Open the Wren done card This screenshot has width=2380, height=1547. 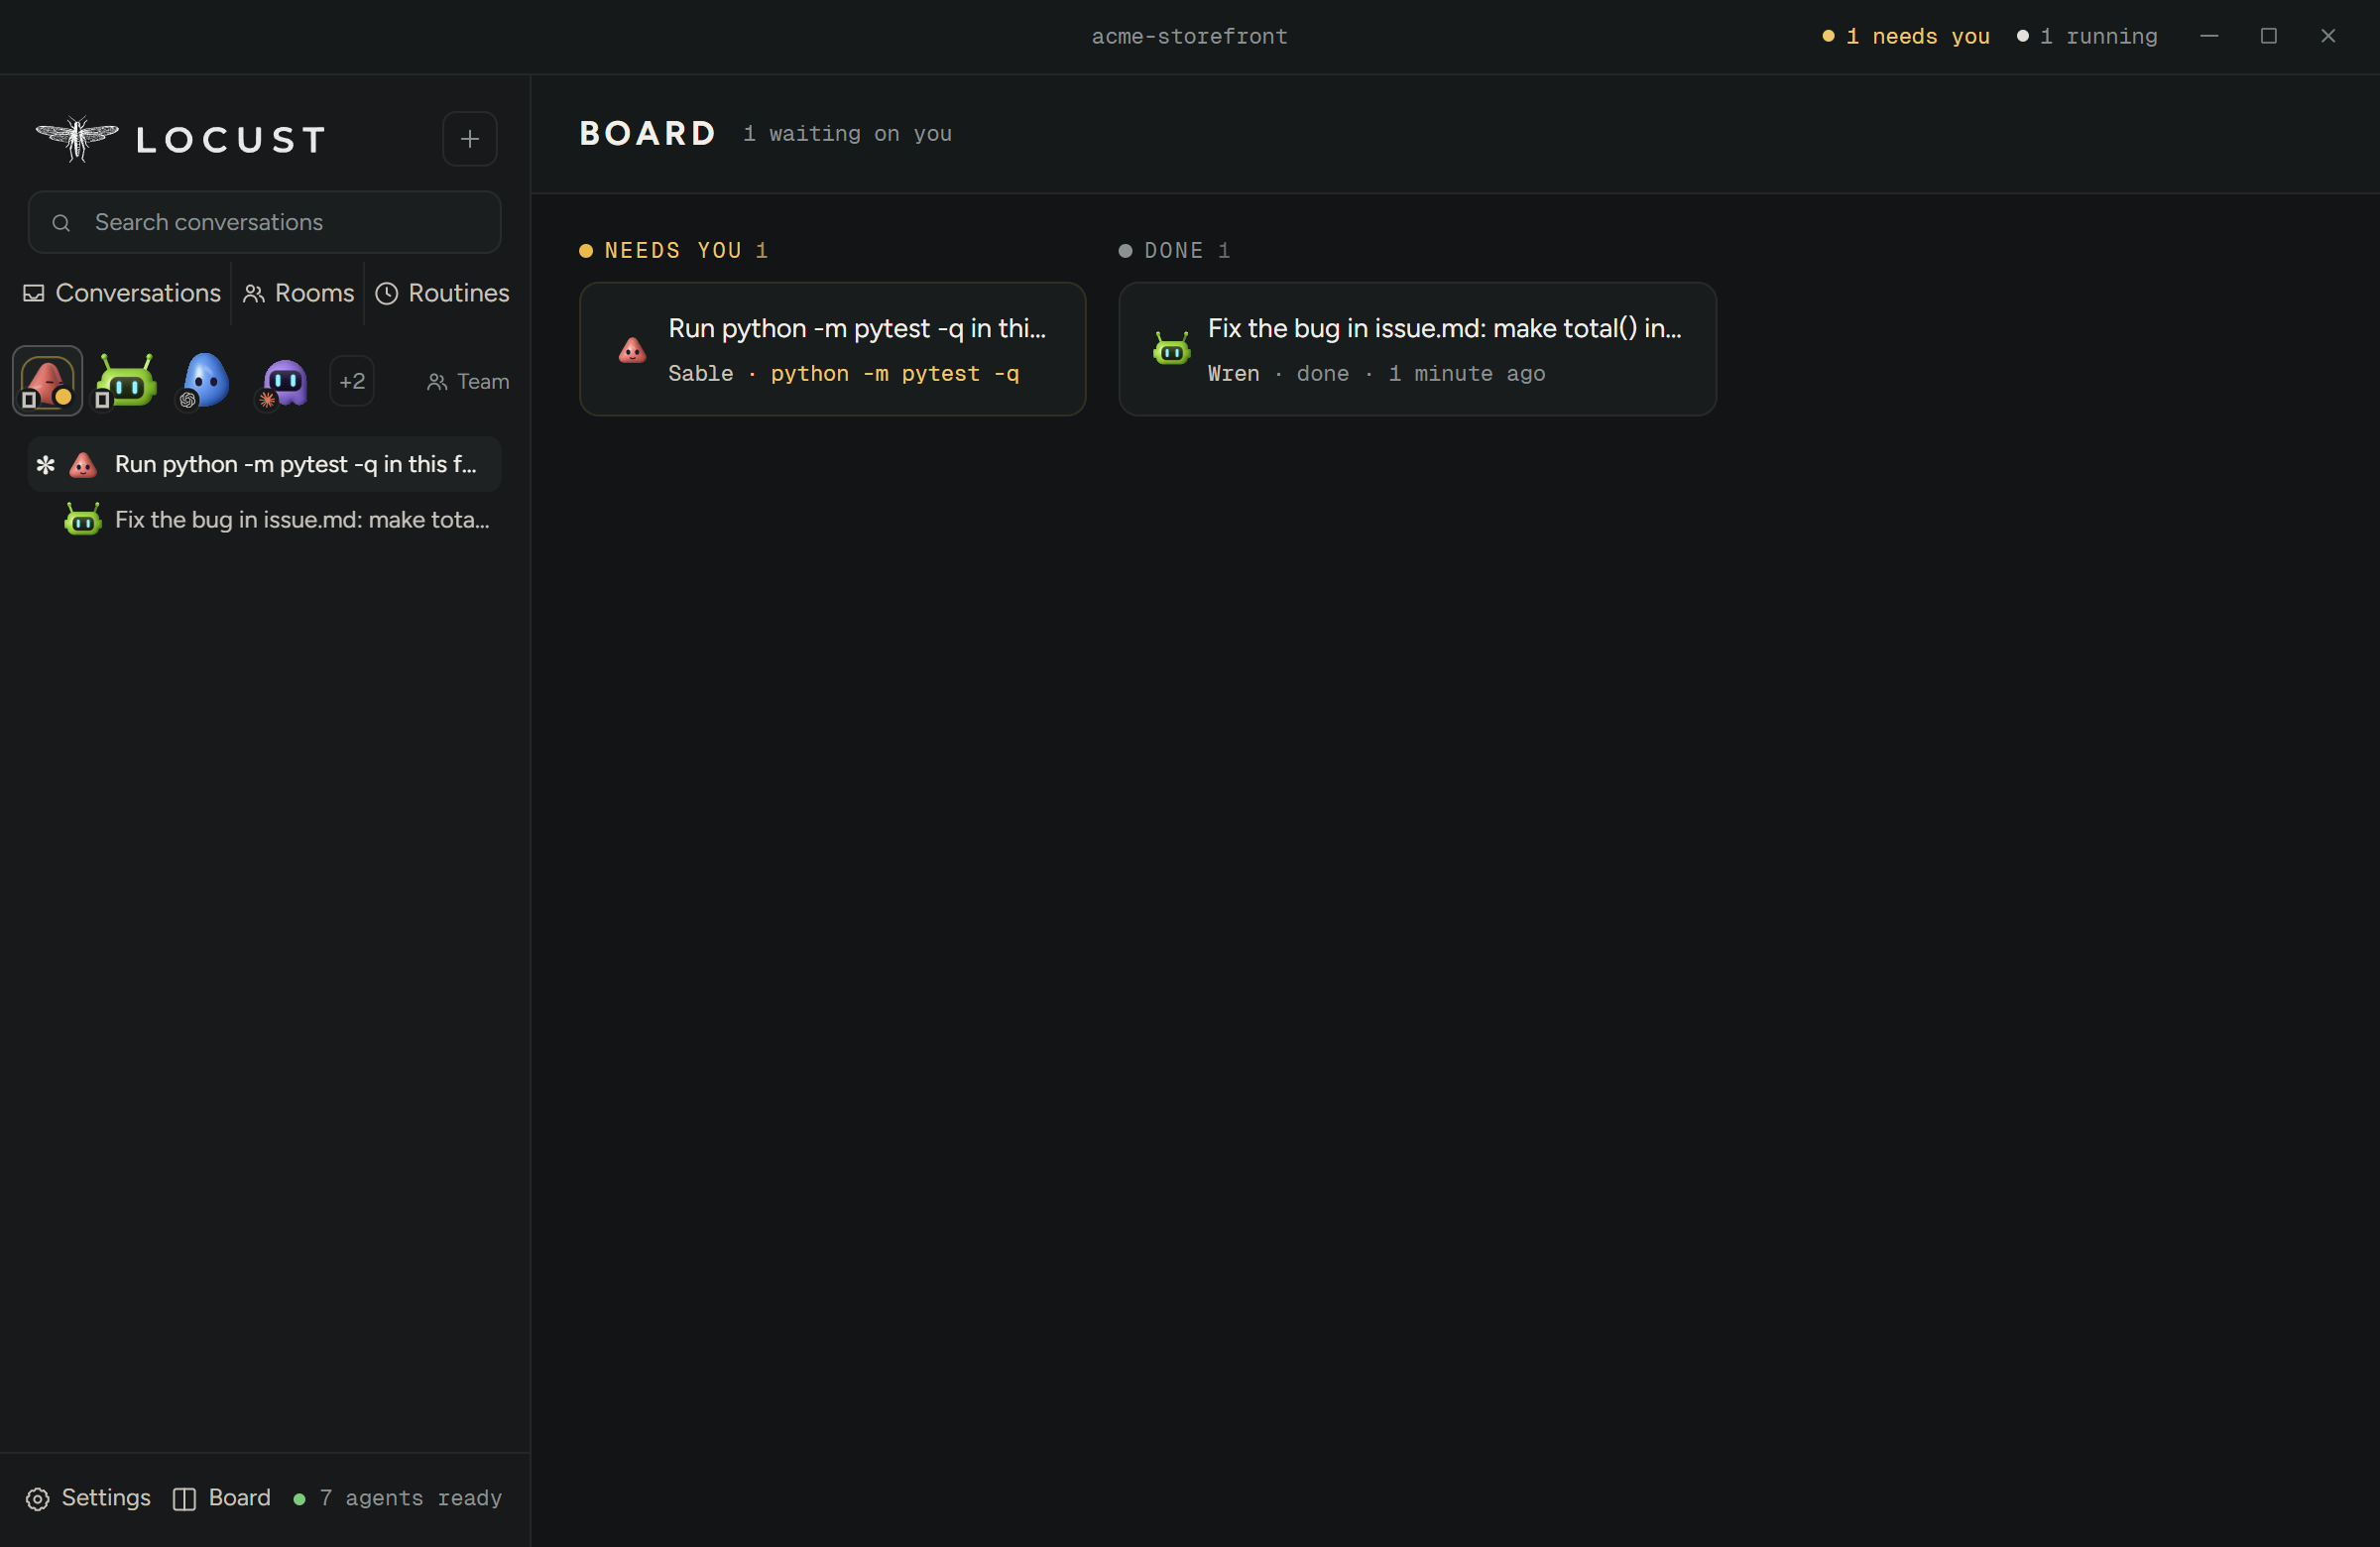click(x=1418, y=349)
